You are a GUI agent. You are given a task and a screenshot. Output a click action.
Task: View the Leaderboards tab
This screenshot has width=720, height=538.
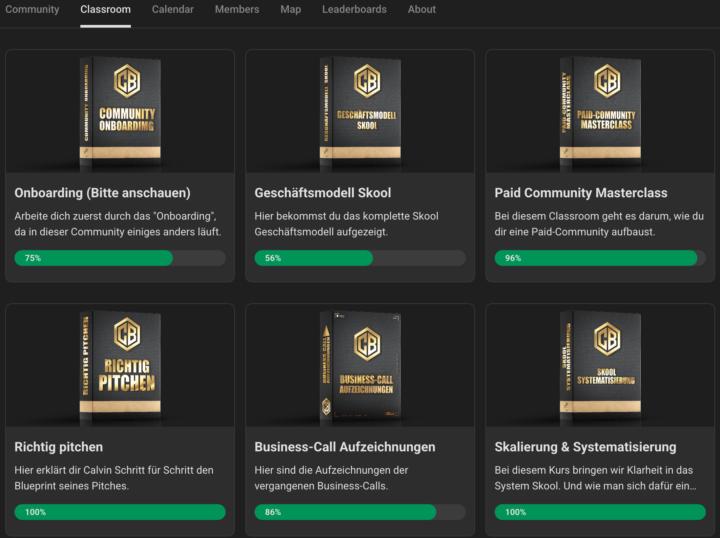[354, 9]
